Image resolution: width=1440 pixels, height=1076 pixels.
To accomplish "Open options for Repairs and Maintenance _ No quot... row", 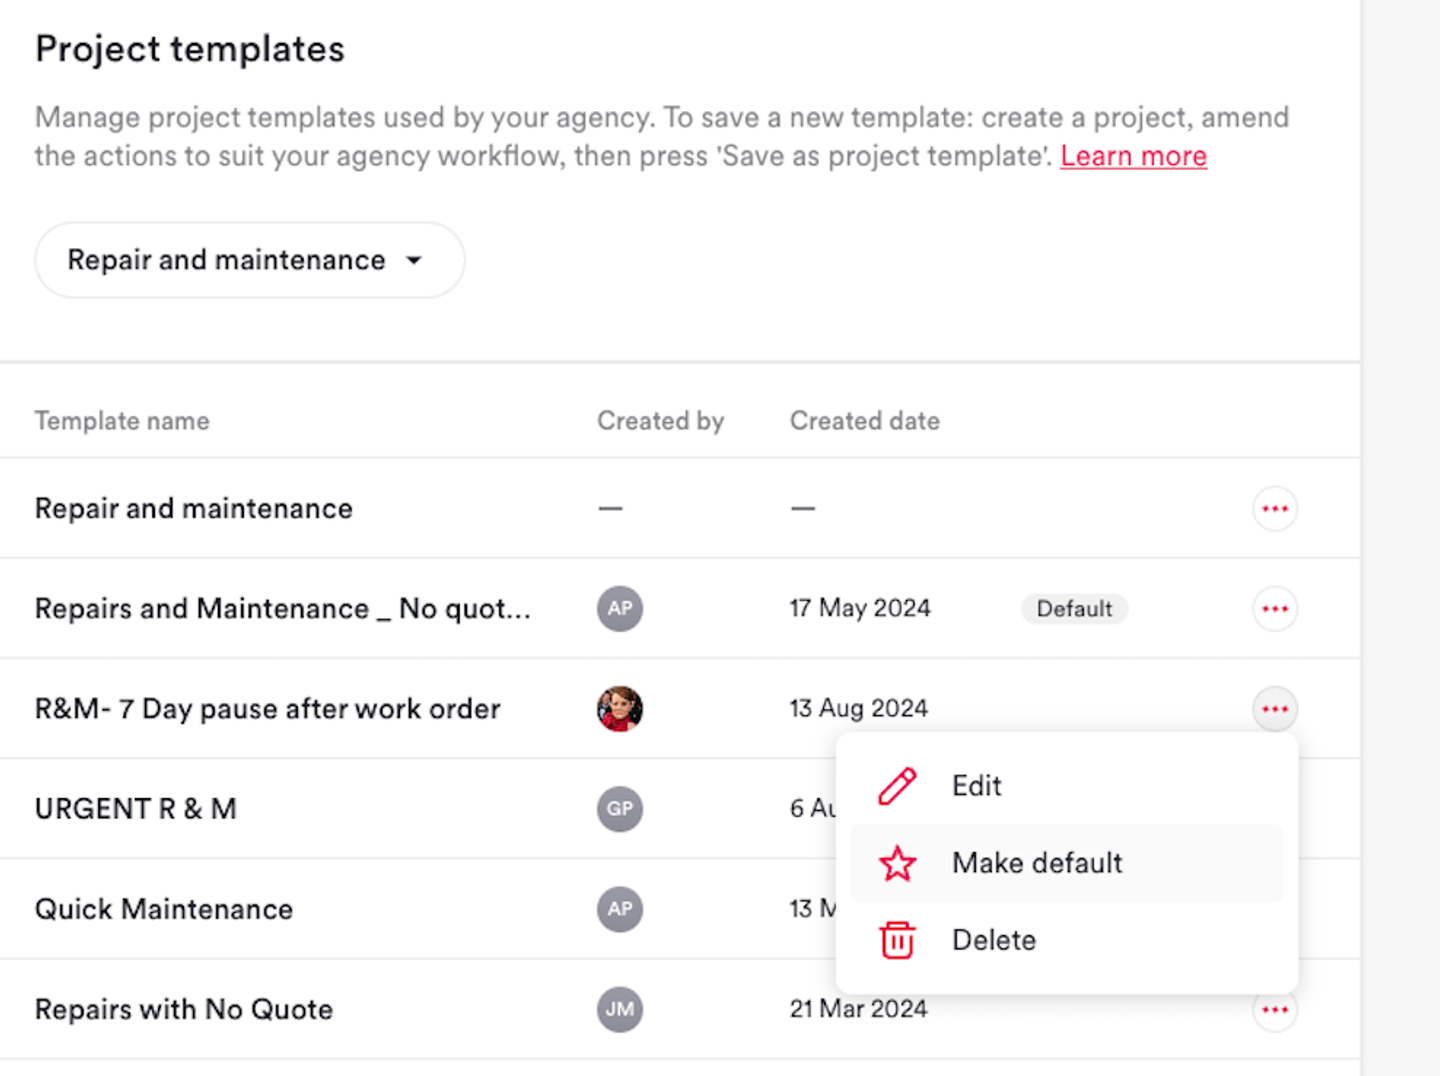I will [x=1274, y=609].
